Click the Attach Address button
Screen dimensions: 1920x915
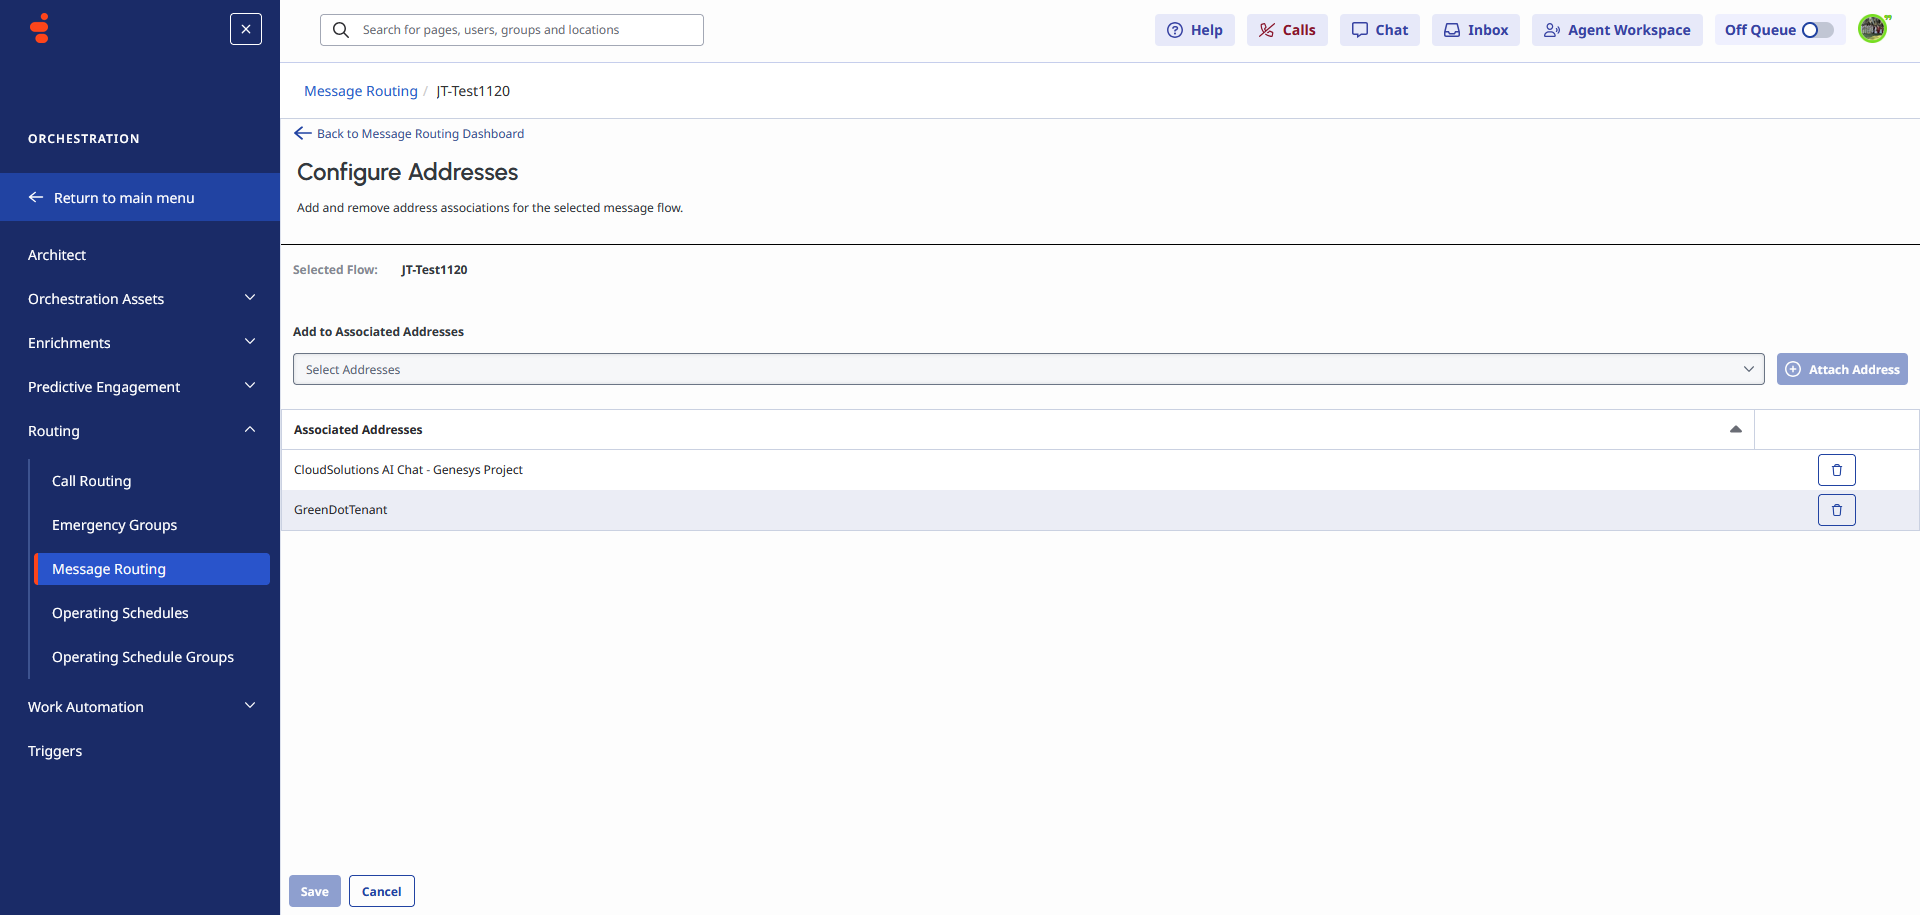[1842, 369]
